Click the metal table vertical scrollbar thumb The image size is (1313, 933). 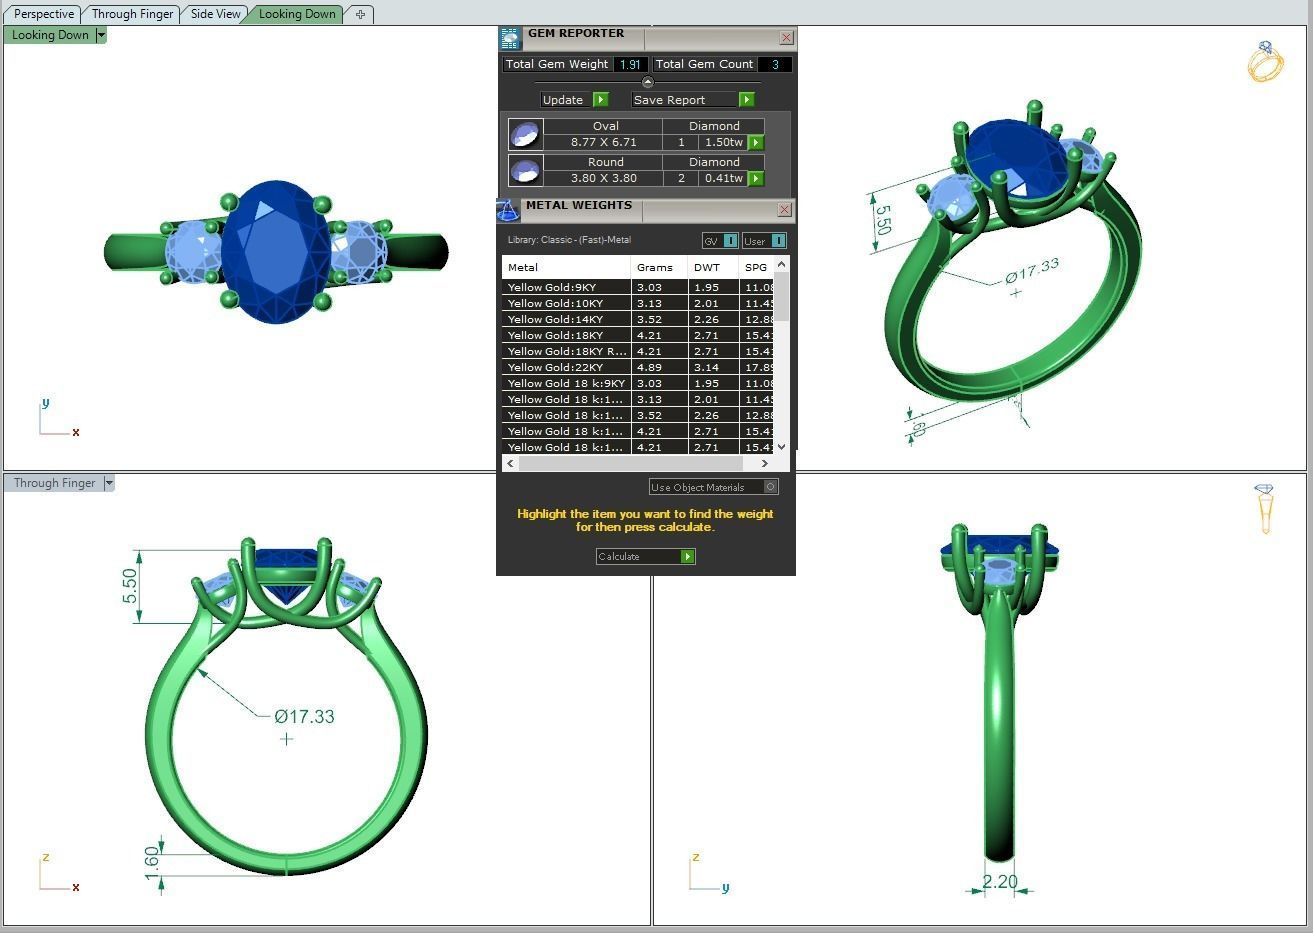(782, 296)
